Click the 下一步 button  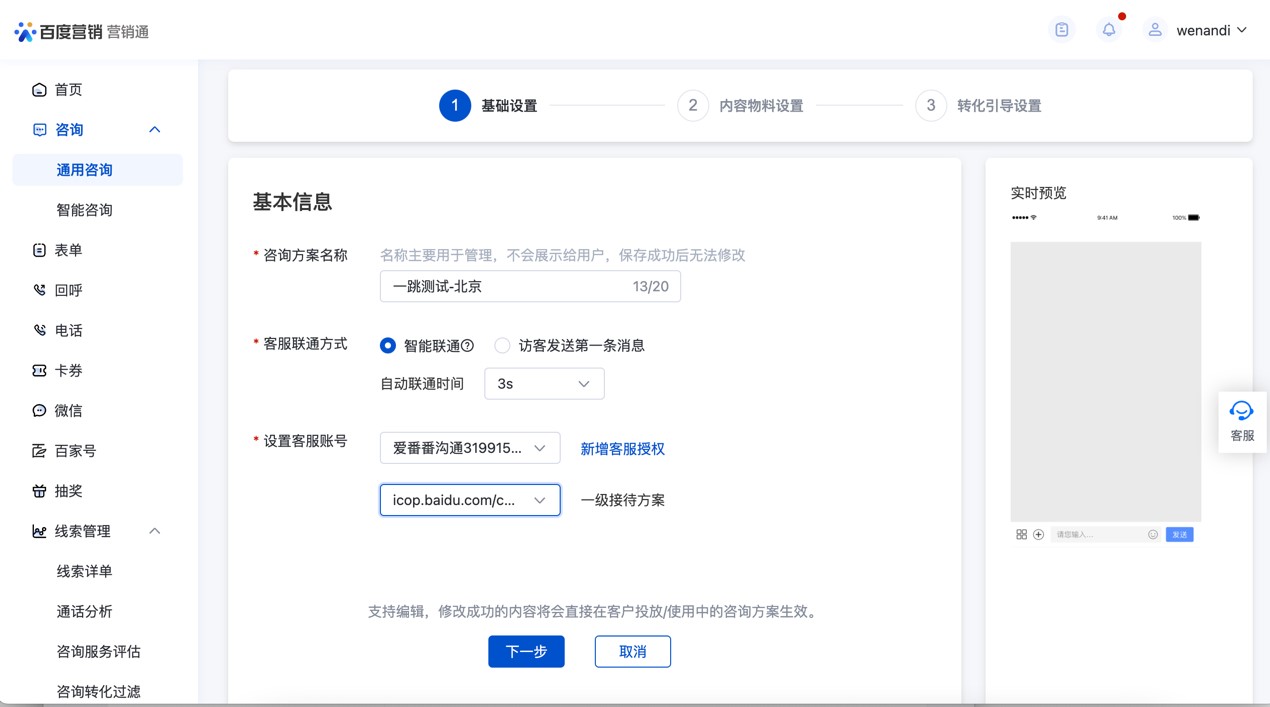pos(526,652)
